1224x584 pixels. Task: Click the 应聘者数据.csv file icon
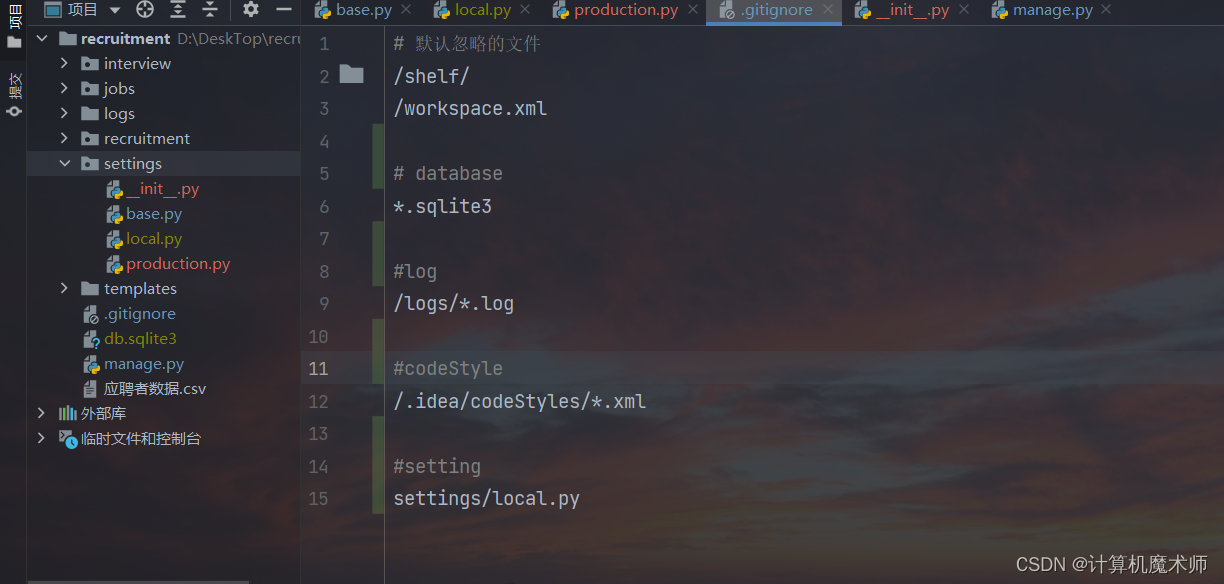pyautogui.click(x=91, y=389)
